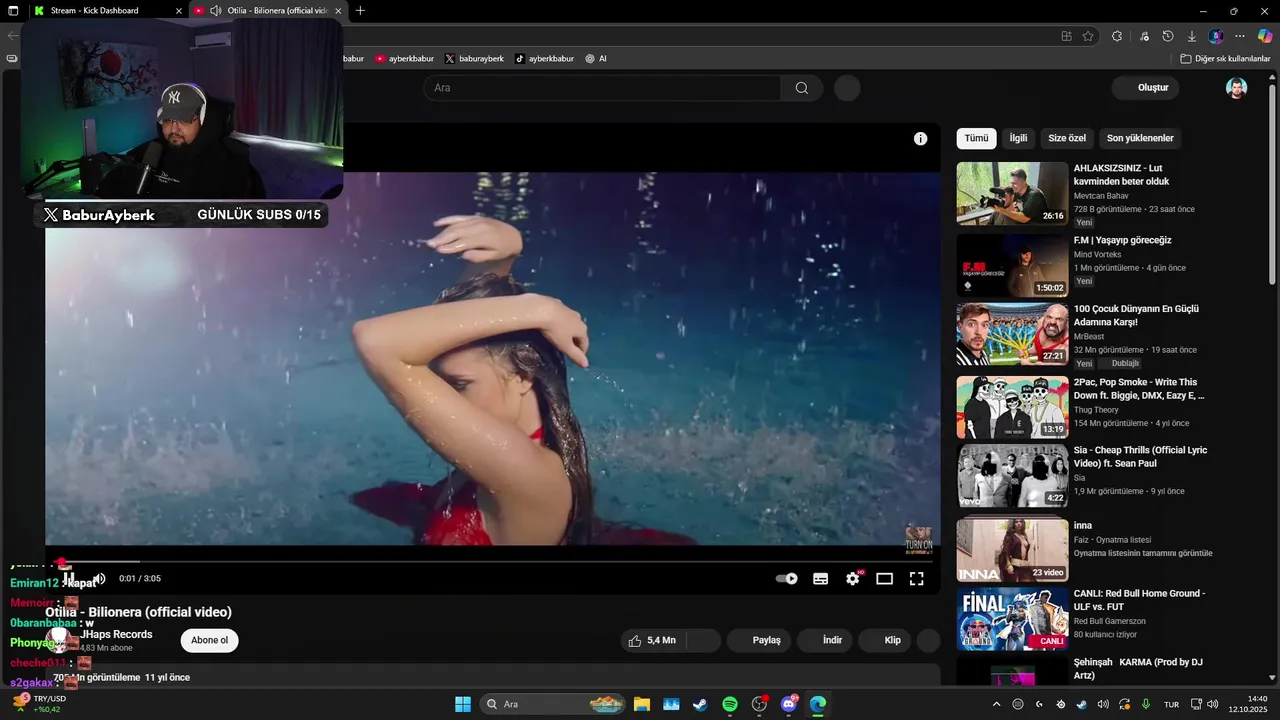
Task: Open the 'Şehinşah KARMA' video title
Action: pos(1138,668)
